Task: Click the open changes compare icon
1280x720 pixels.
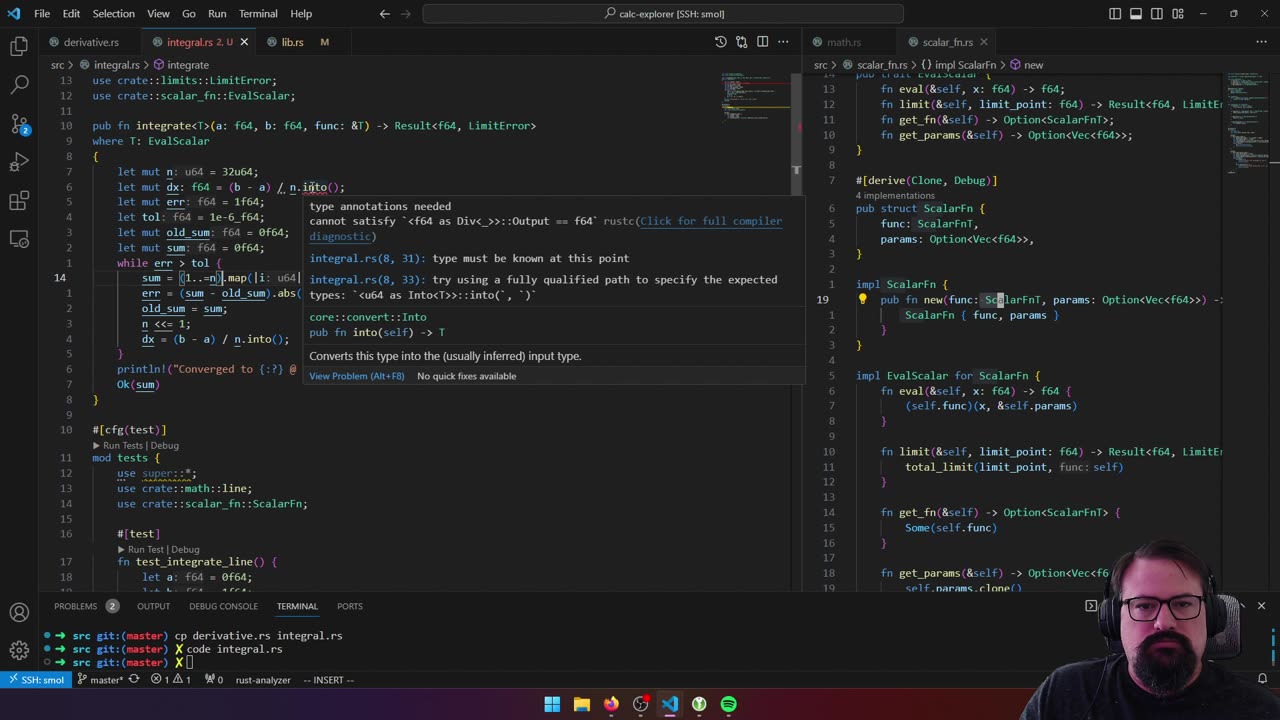Action: click(x=741, y=42)
